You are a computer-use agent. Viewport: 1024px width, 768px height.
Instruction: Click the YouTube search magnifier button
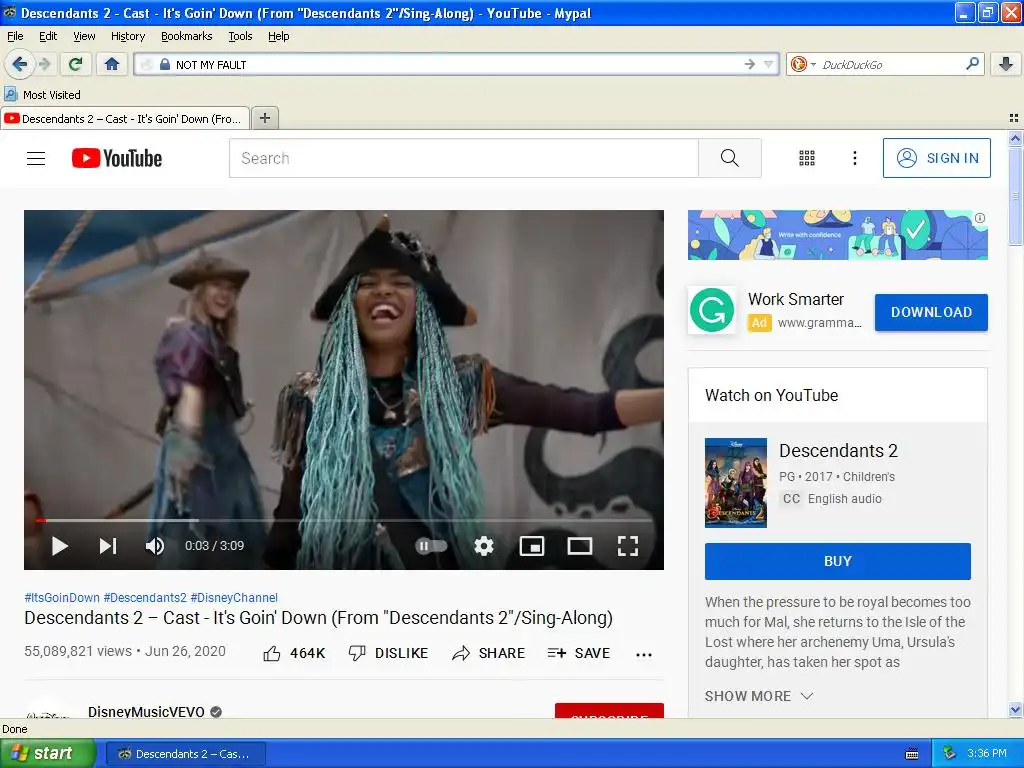coord(729,158)
